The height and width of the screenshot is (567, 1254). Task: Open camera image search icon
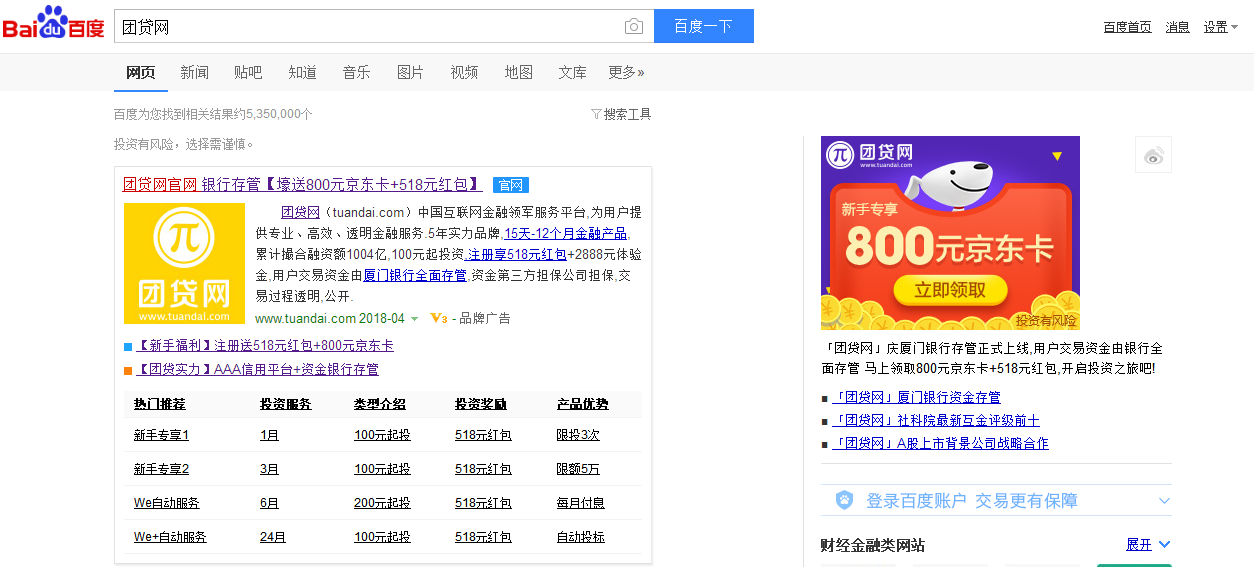click(634, 27)
